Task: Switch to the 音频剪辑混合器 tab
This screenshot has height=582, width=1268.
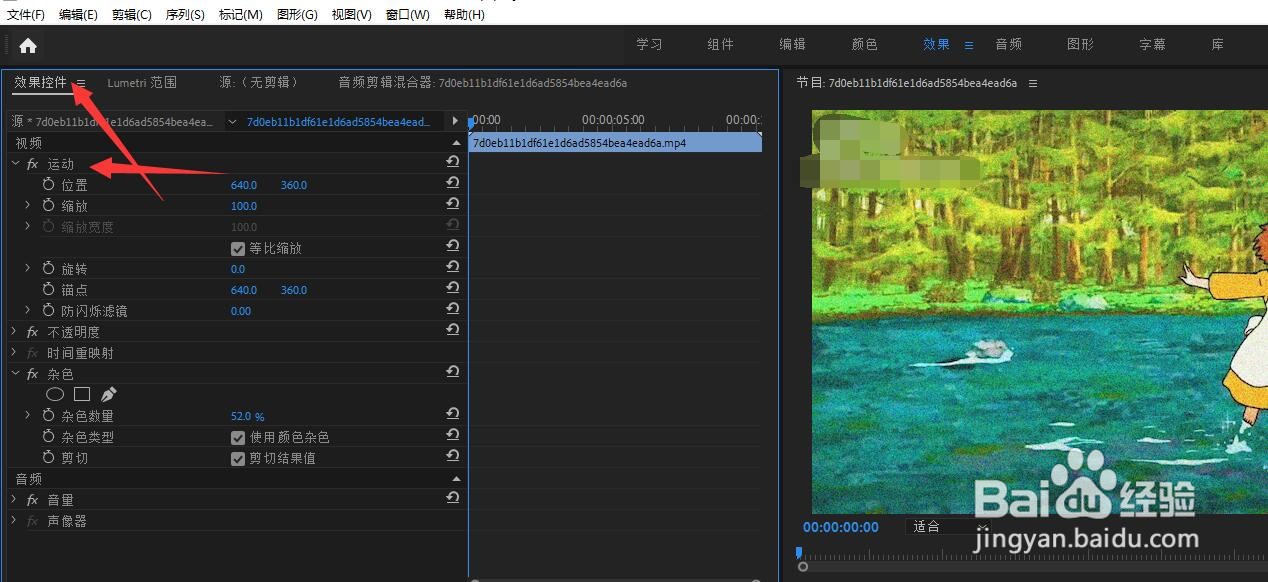Action: [482, 83]
